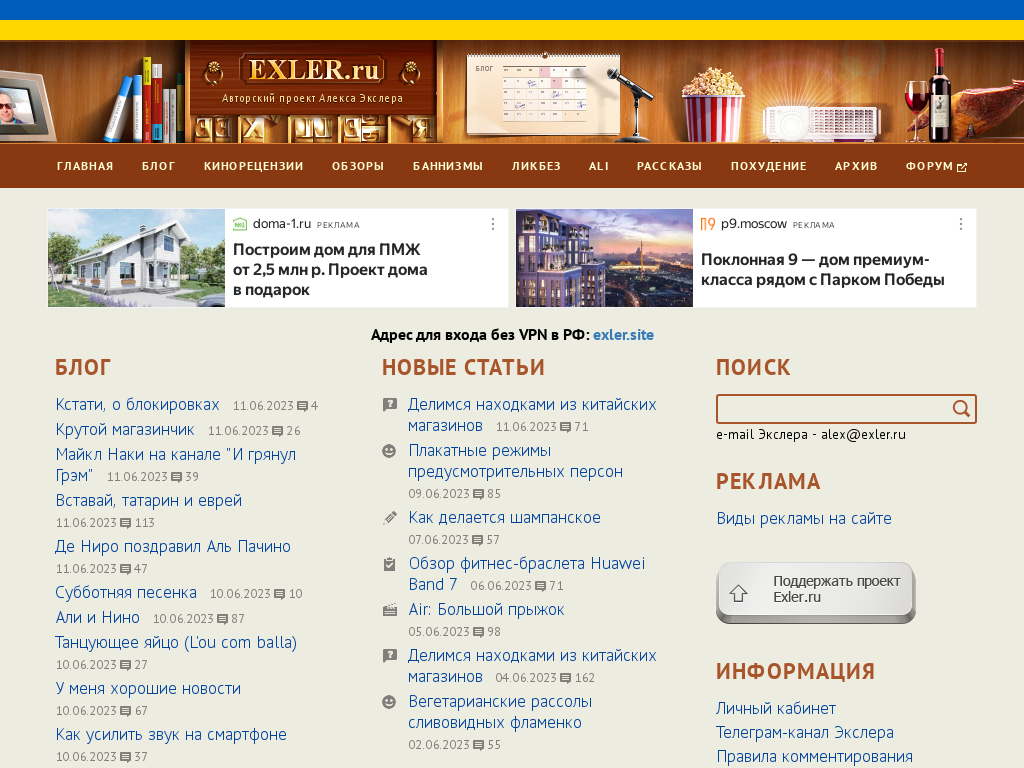
Task: Open 'Майкл Наки на канале' post
Action: 176,465
